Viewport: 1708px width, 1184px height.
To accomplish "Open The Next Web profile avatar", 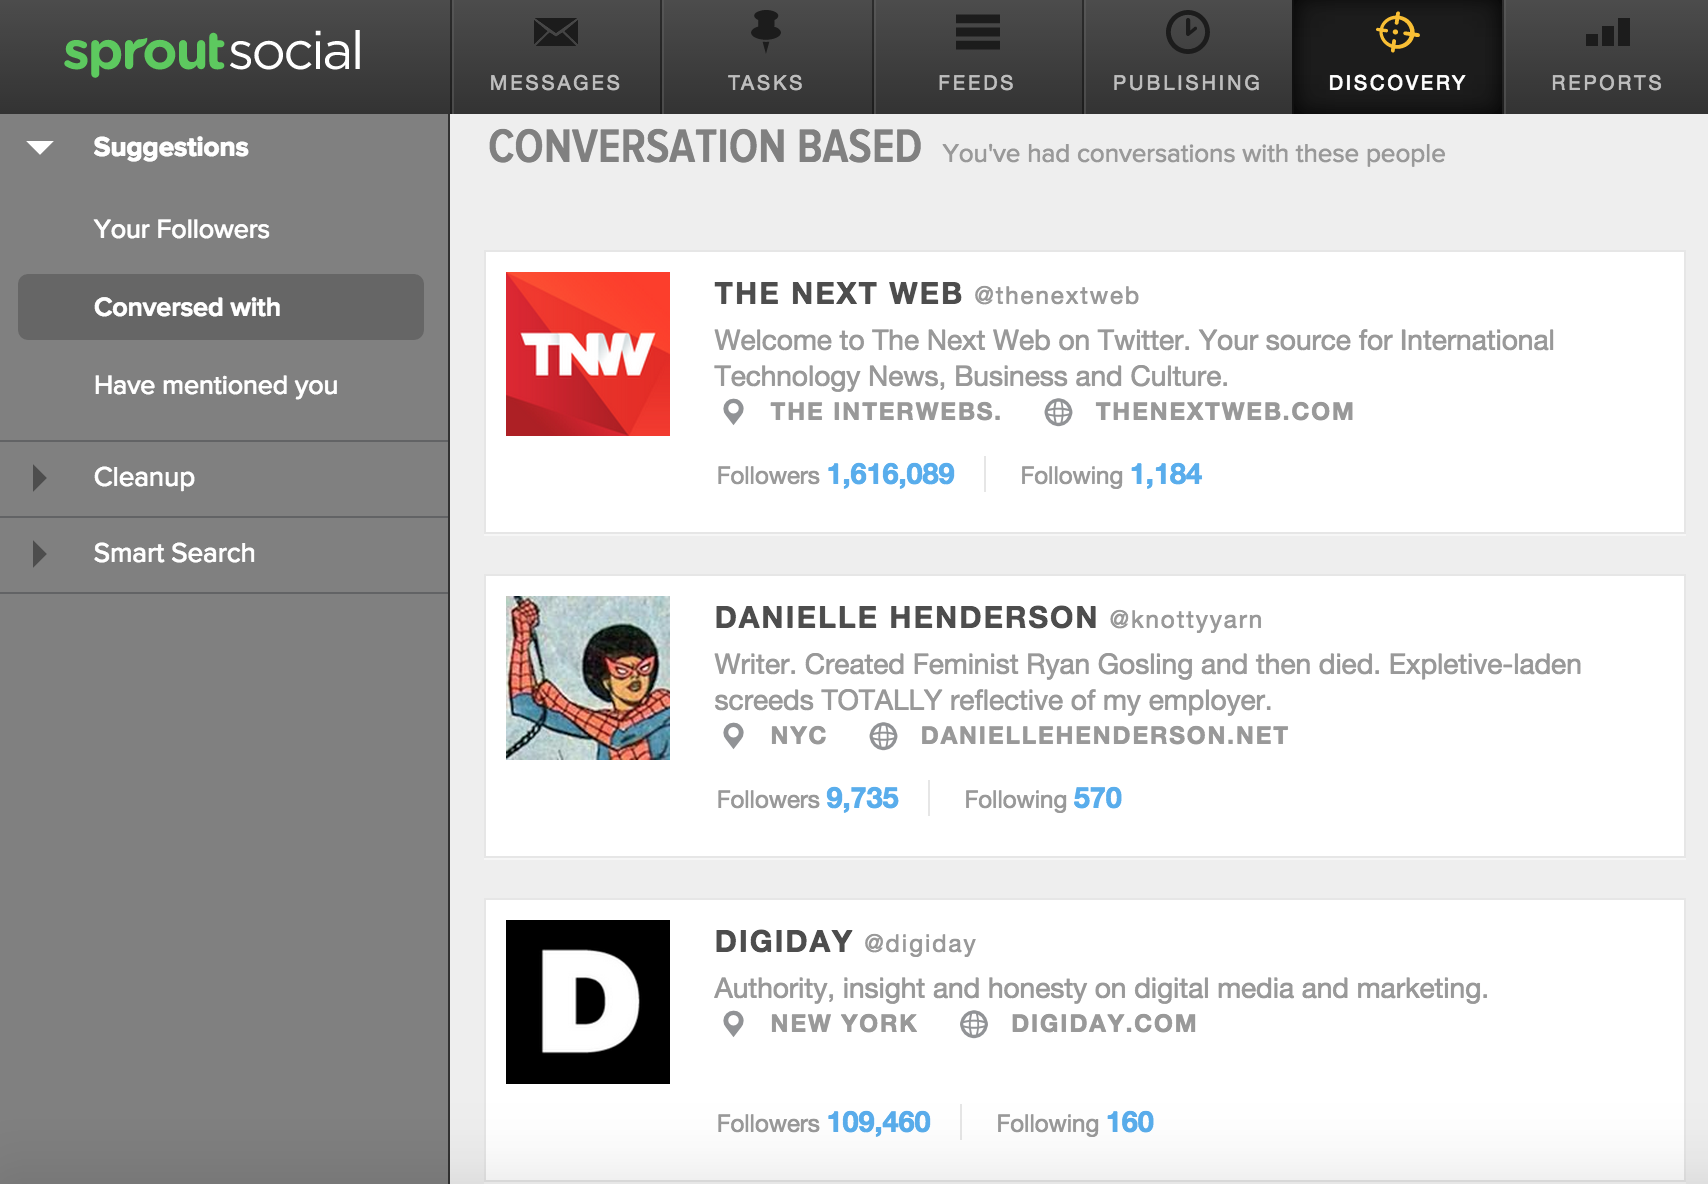I will pyautogui.click(x=588, y=354).
